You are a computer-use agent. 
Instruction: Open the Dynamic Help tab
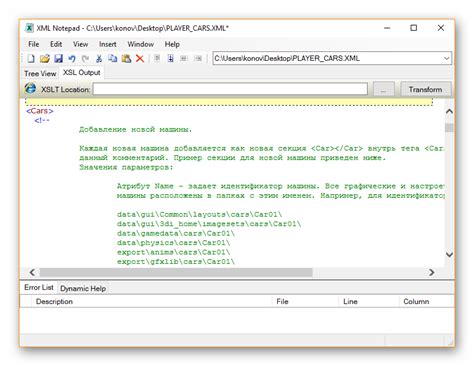coord(83,288)
